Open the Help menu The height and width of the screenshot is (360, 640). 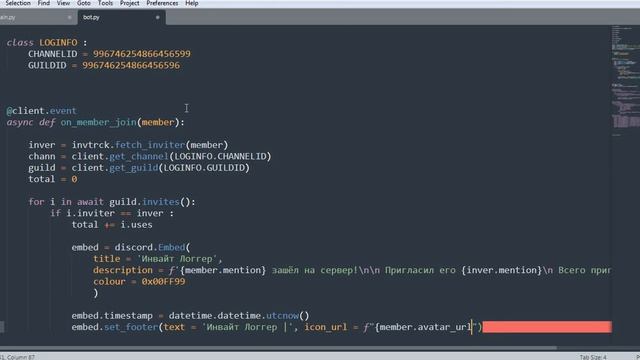coord(191,3)
